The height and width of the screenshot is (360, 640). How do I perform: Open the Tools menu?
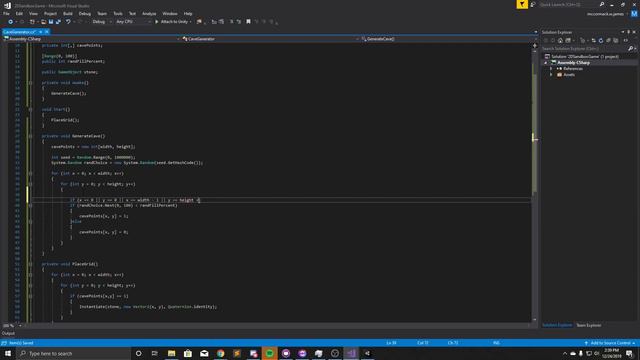118,13
